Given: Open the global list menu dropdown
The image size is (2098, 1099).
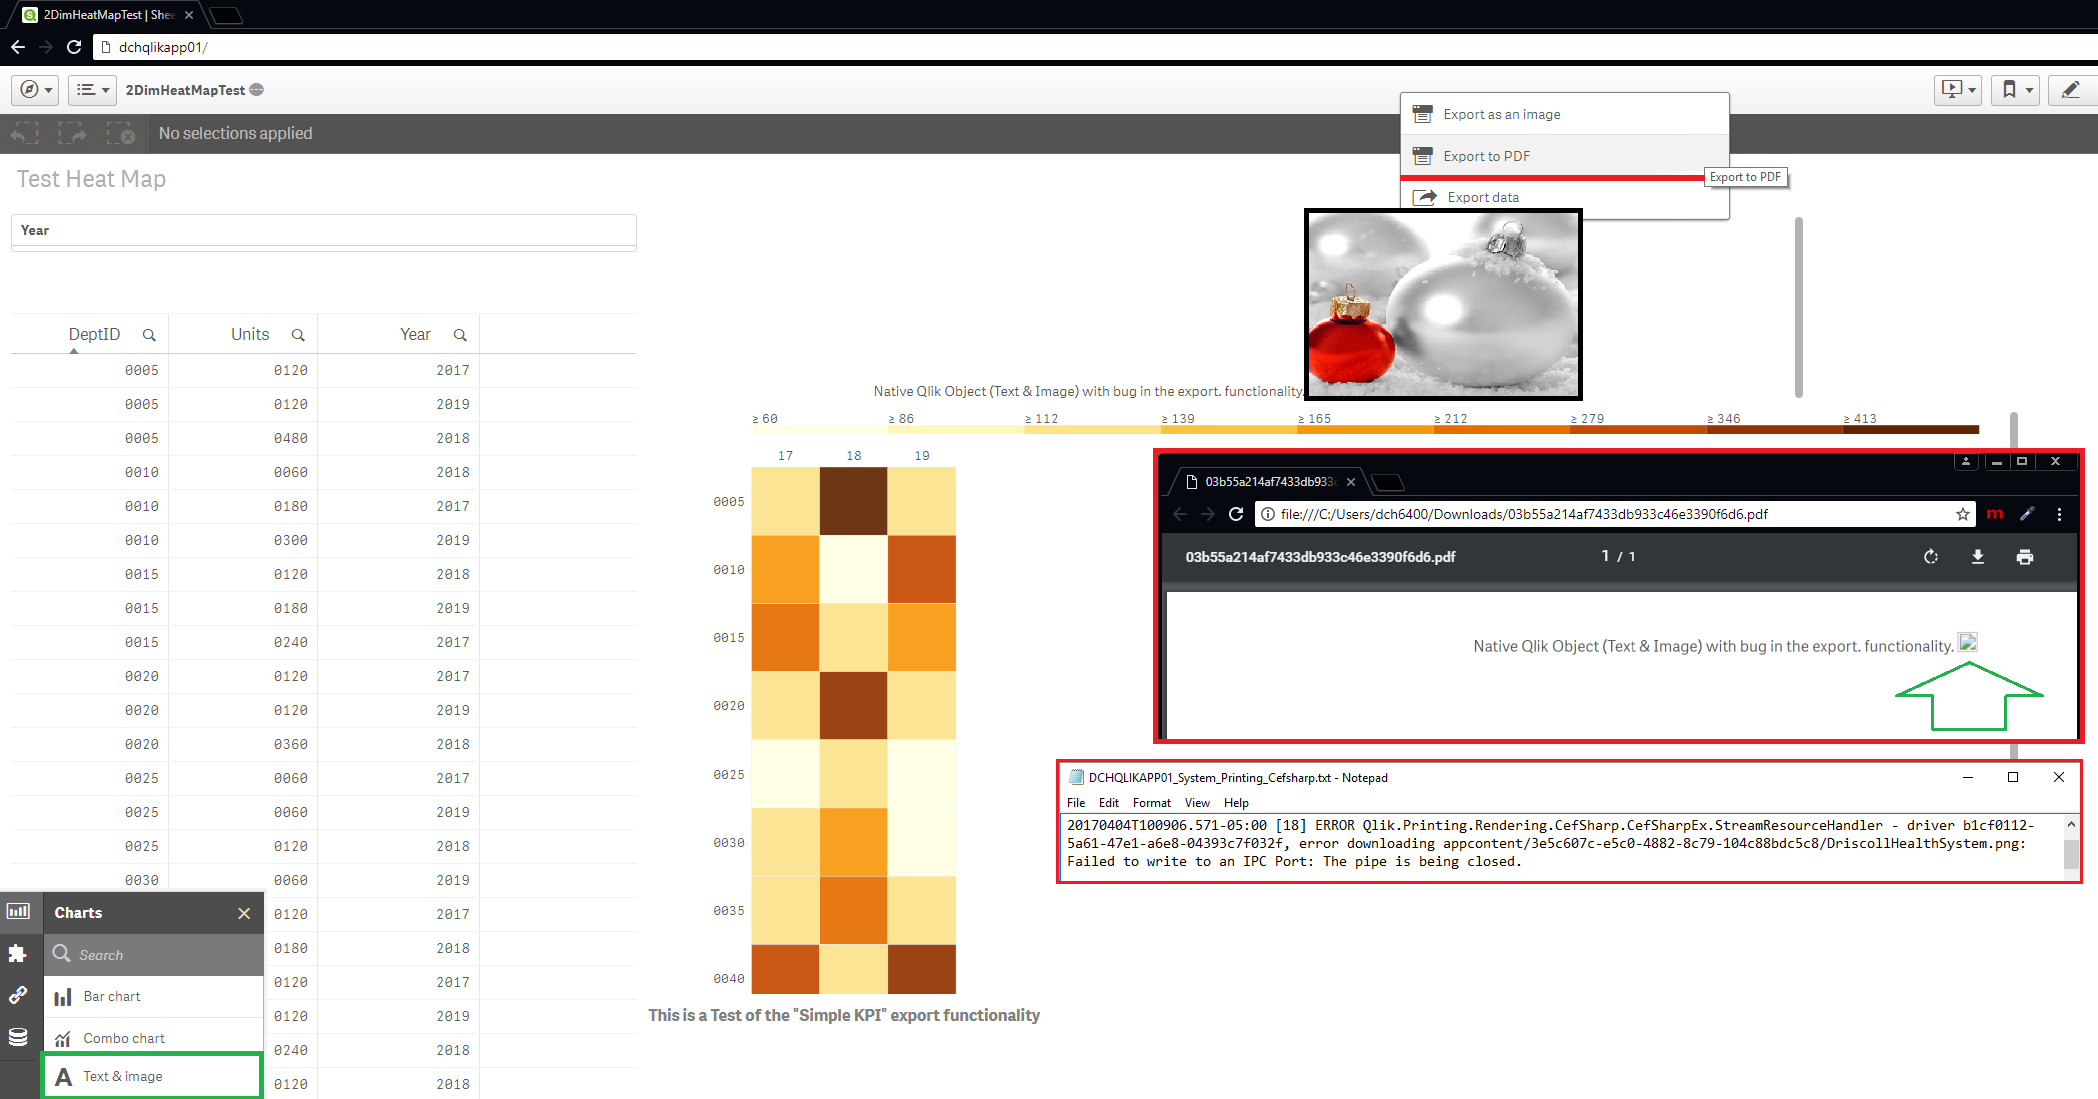Looking at the screenshot, I should coord(92,90).
